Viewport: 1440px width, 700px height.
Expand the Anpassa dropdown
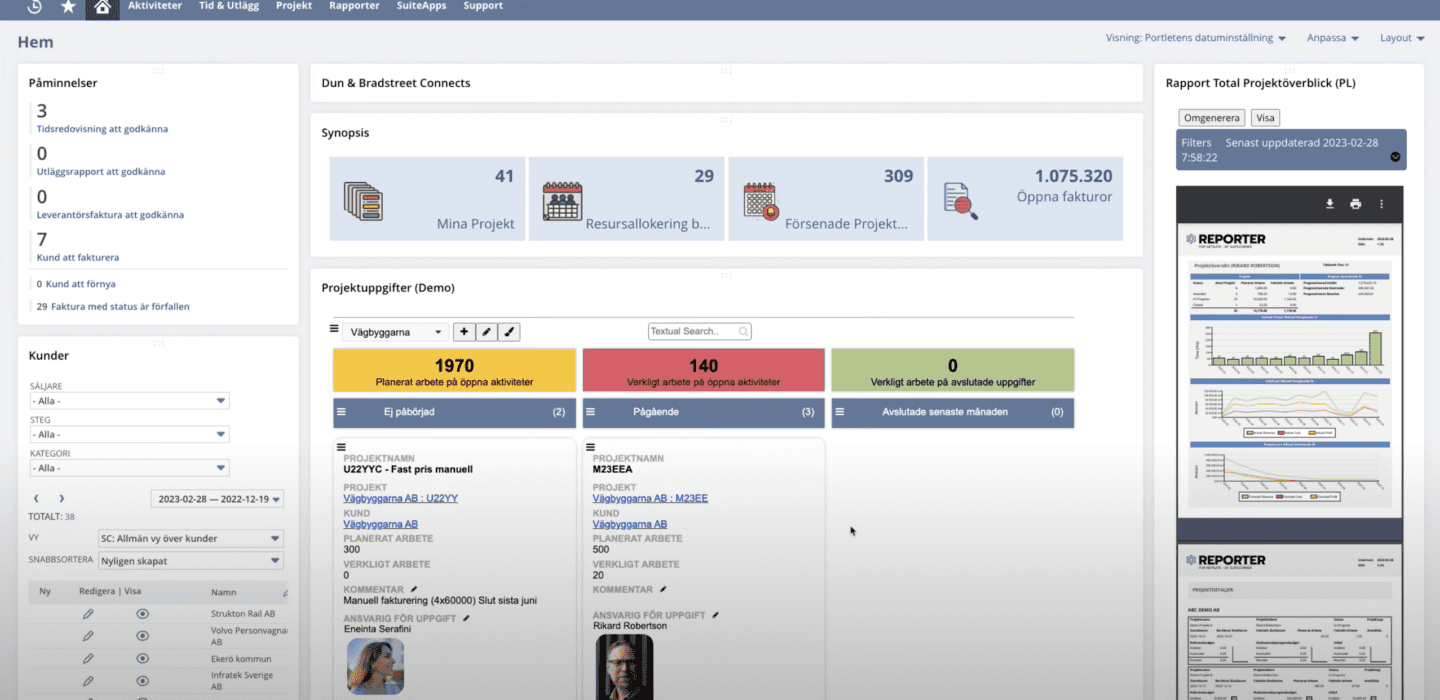(1333, 38)
